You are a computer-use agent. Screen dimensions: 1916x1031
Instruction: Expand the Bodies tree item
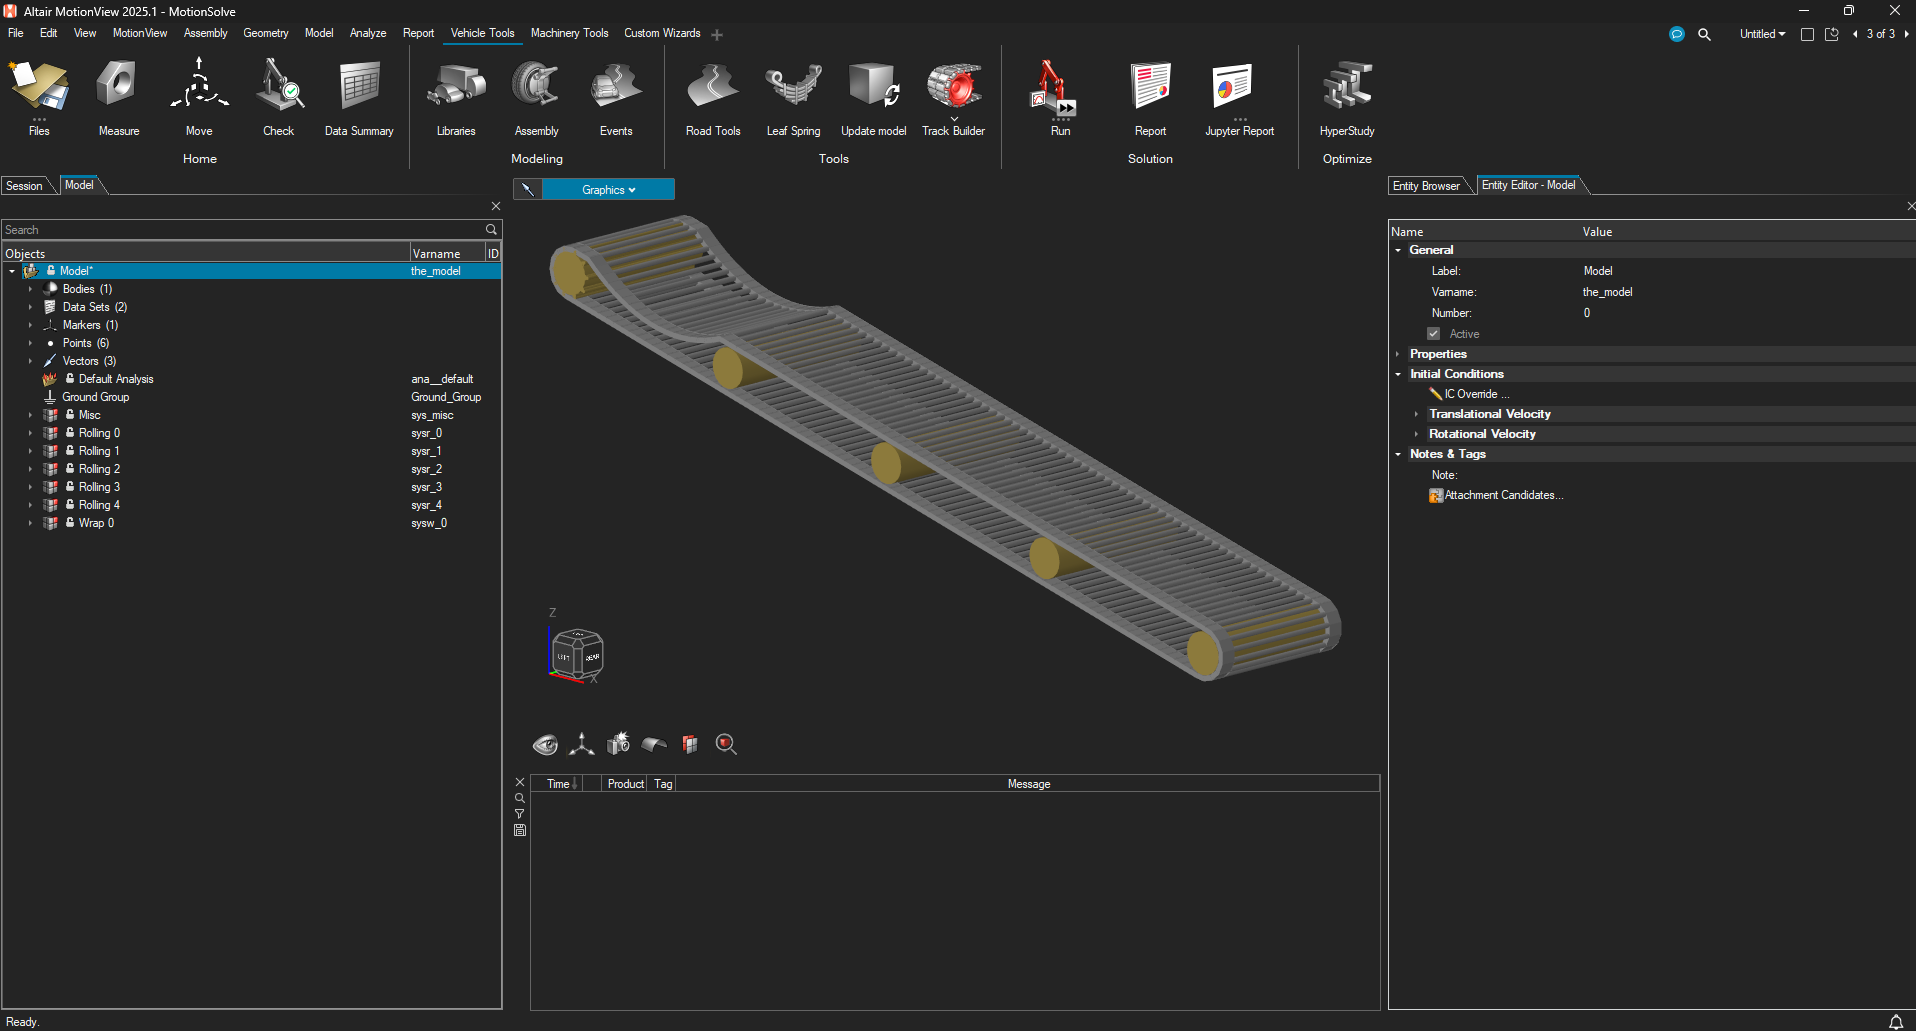tap(30, 288)
